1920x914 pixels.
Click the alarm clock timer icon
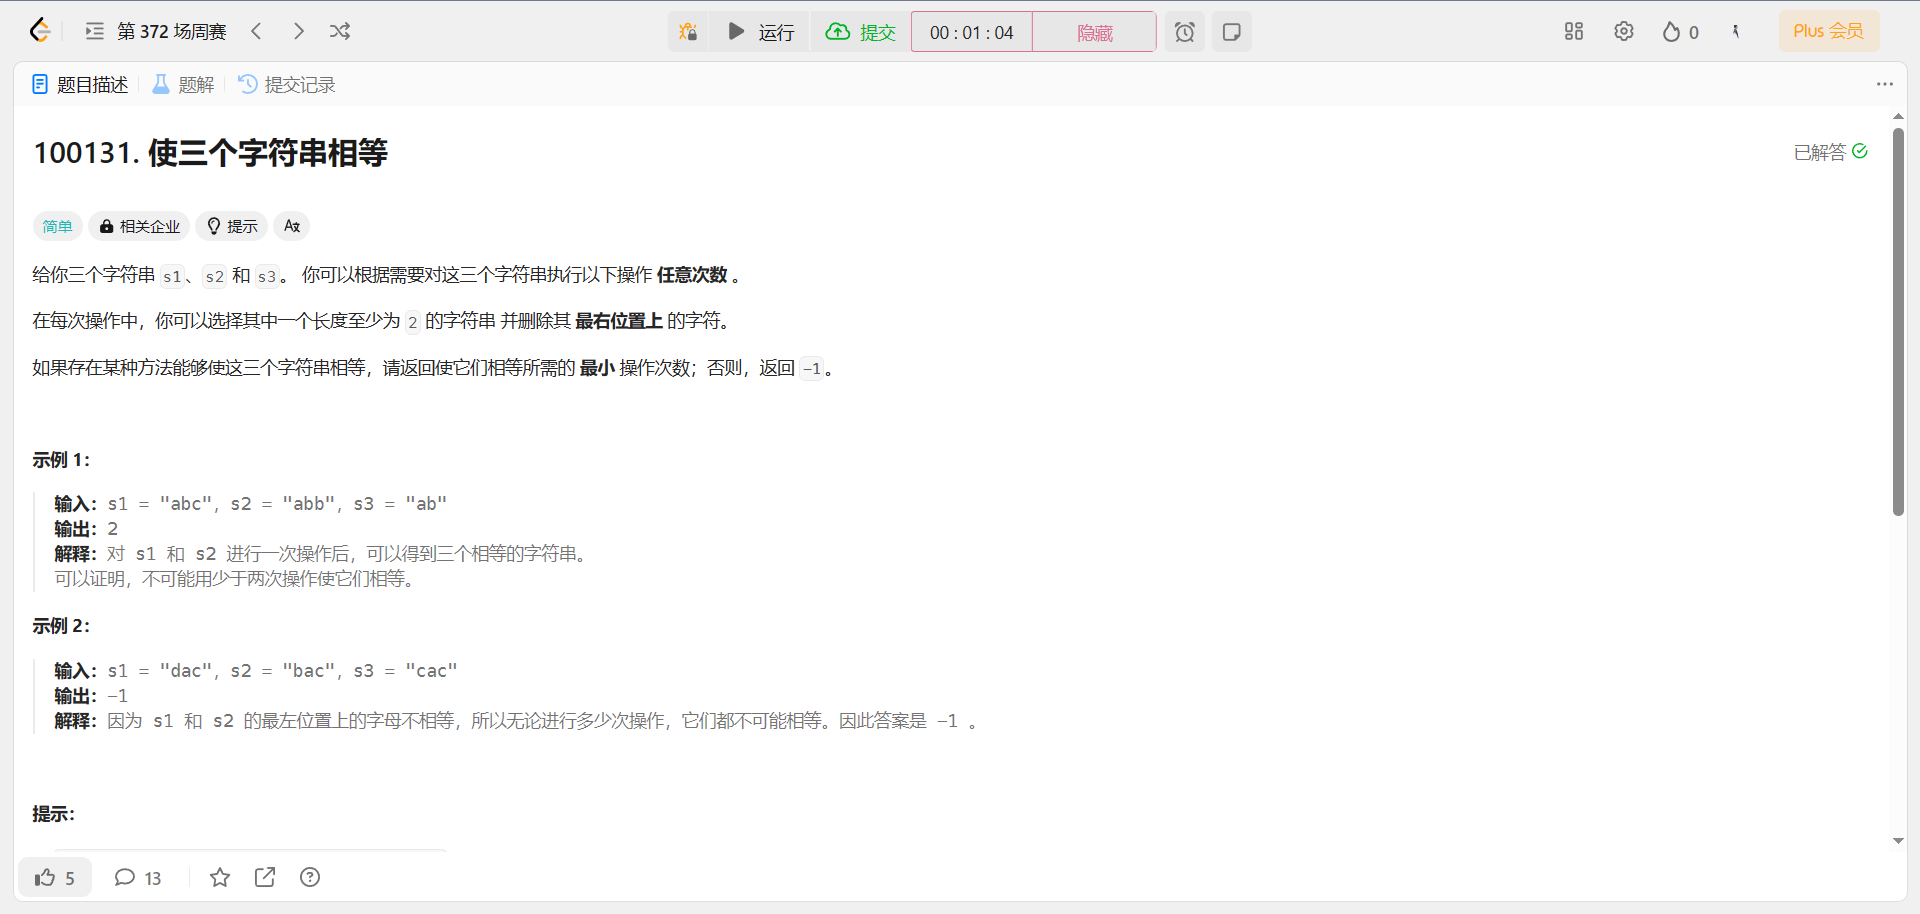pyautogui.click(x=1185, y=32)
